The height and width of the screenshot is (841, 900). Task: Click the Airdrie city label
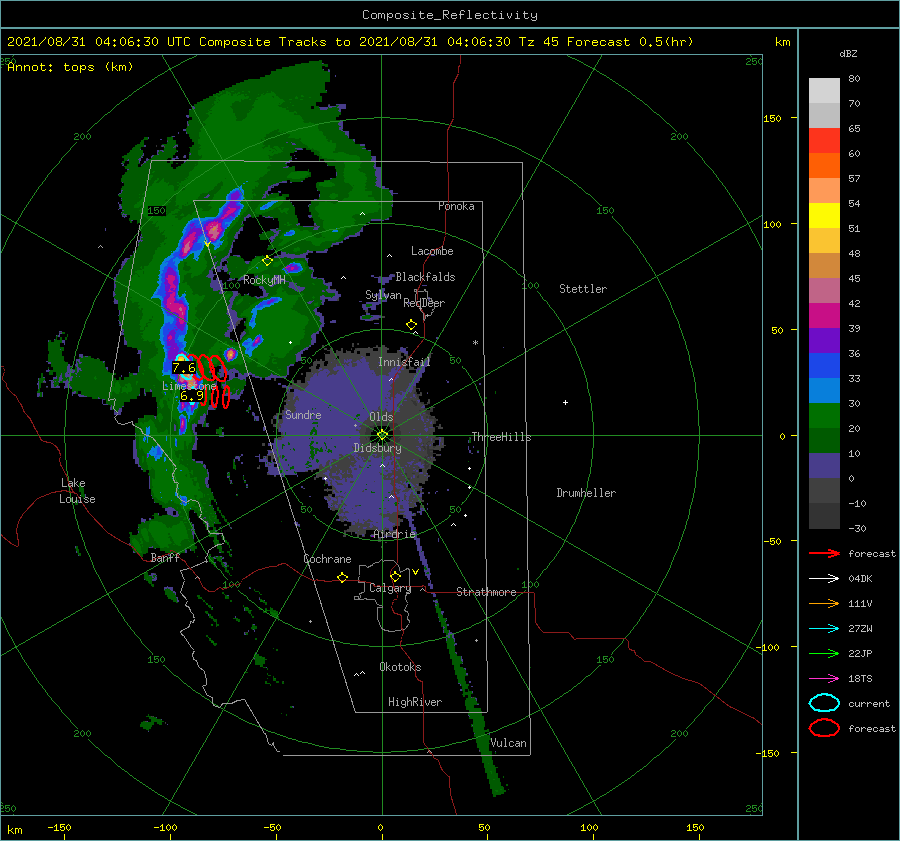(x=394, y=534)
